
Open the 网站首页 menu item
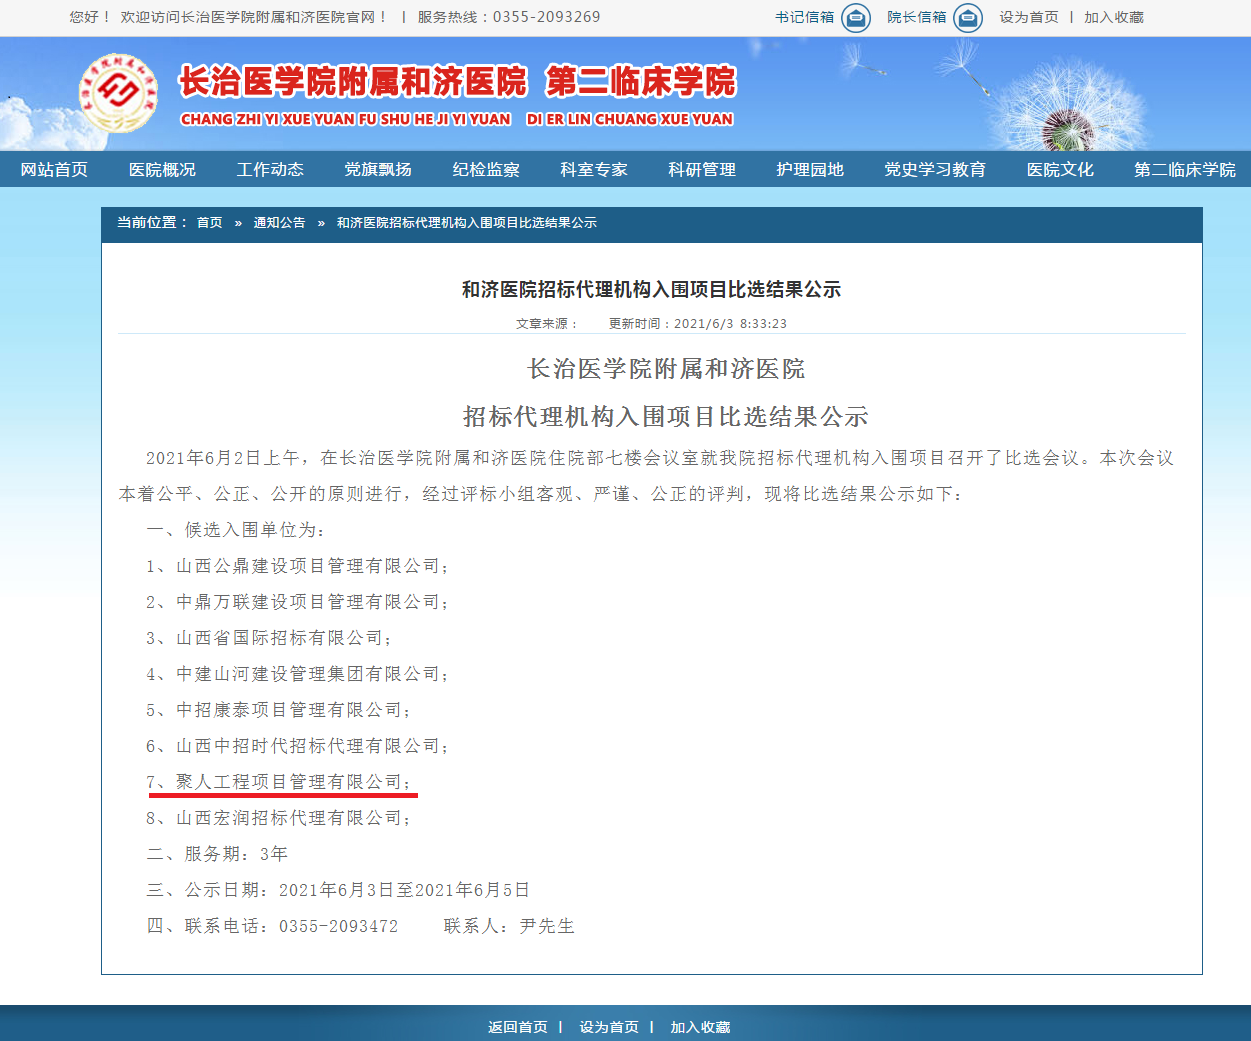tap(54, 169)
